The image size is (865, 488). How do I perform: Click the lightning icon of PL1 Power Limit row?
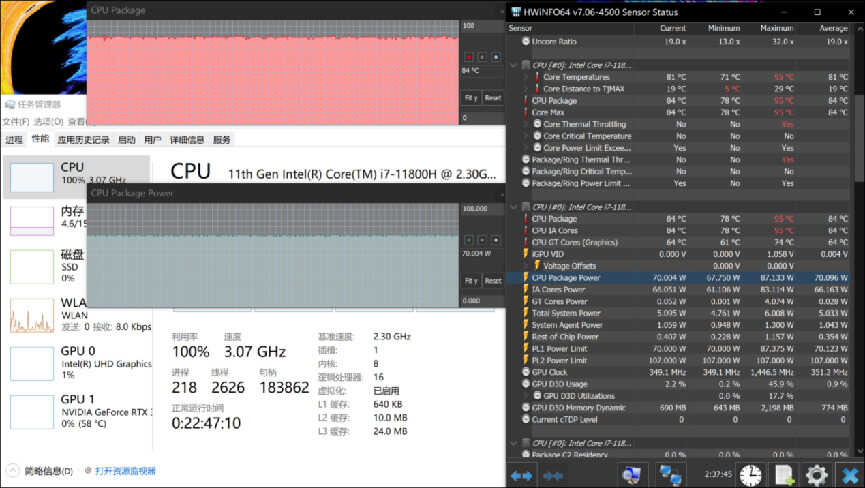[526, 348]
